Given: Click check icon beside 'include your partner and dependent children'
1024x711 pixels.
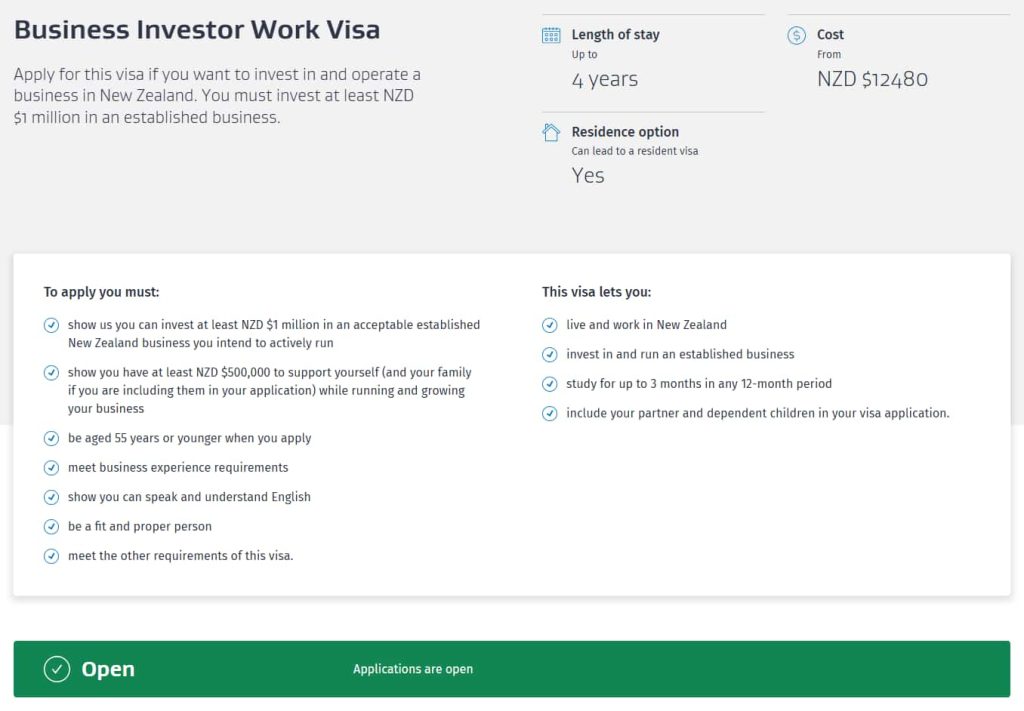Looking at the screenshot, I should 550,413.
